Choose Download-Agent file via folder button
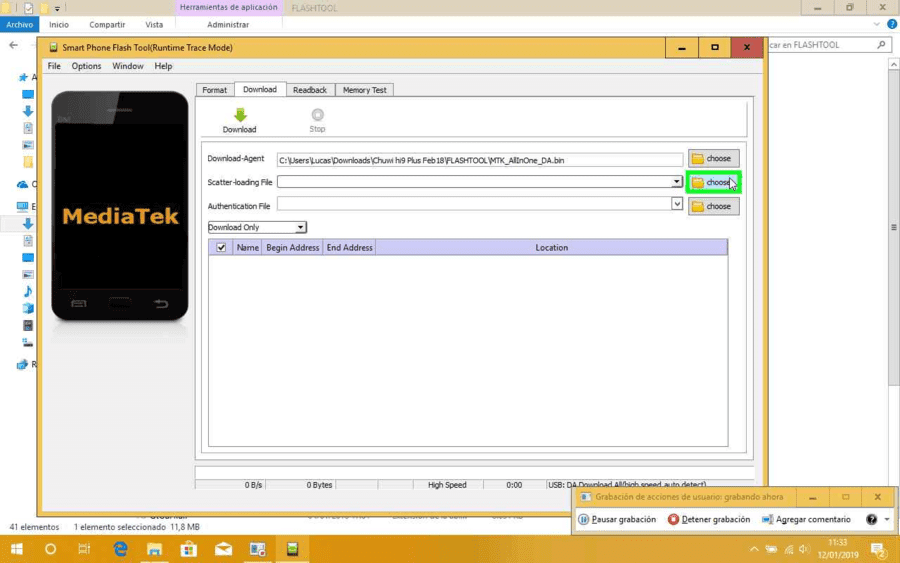This screenshot has width=900, height=563. click(713, 158)
